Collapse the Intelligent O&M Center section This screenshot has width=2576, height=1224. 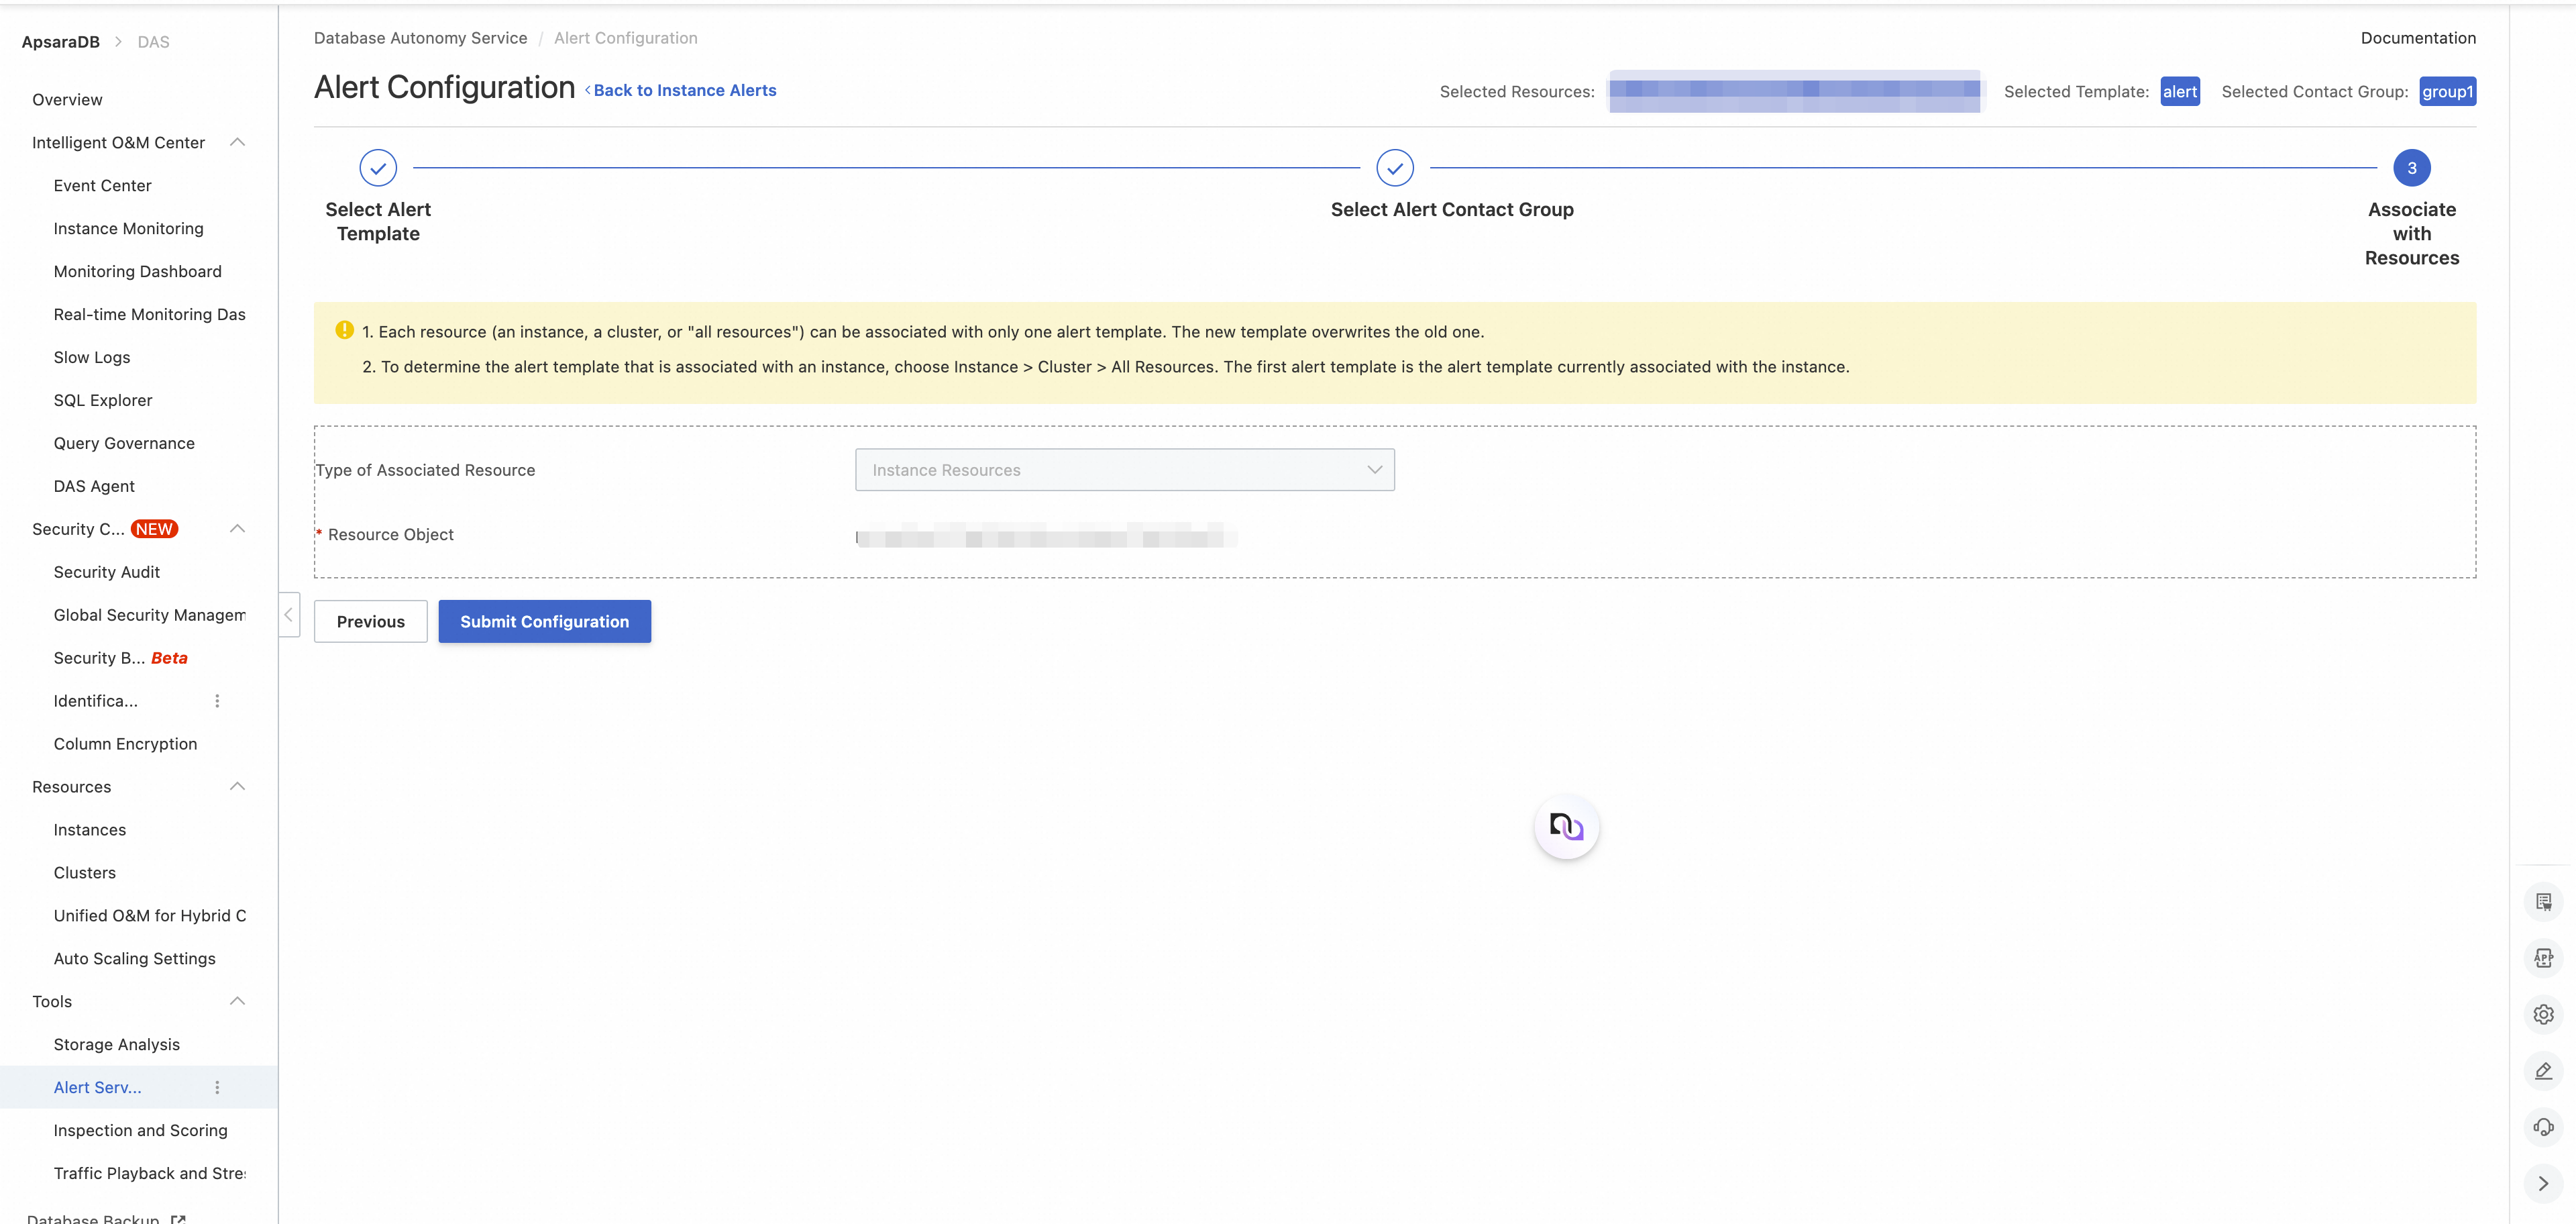click(237, 142)
